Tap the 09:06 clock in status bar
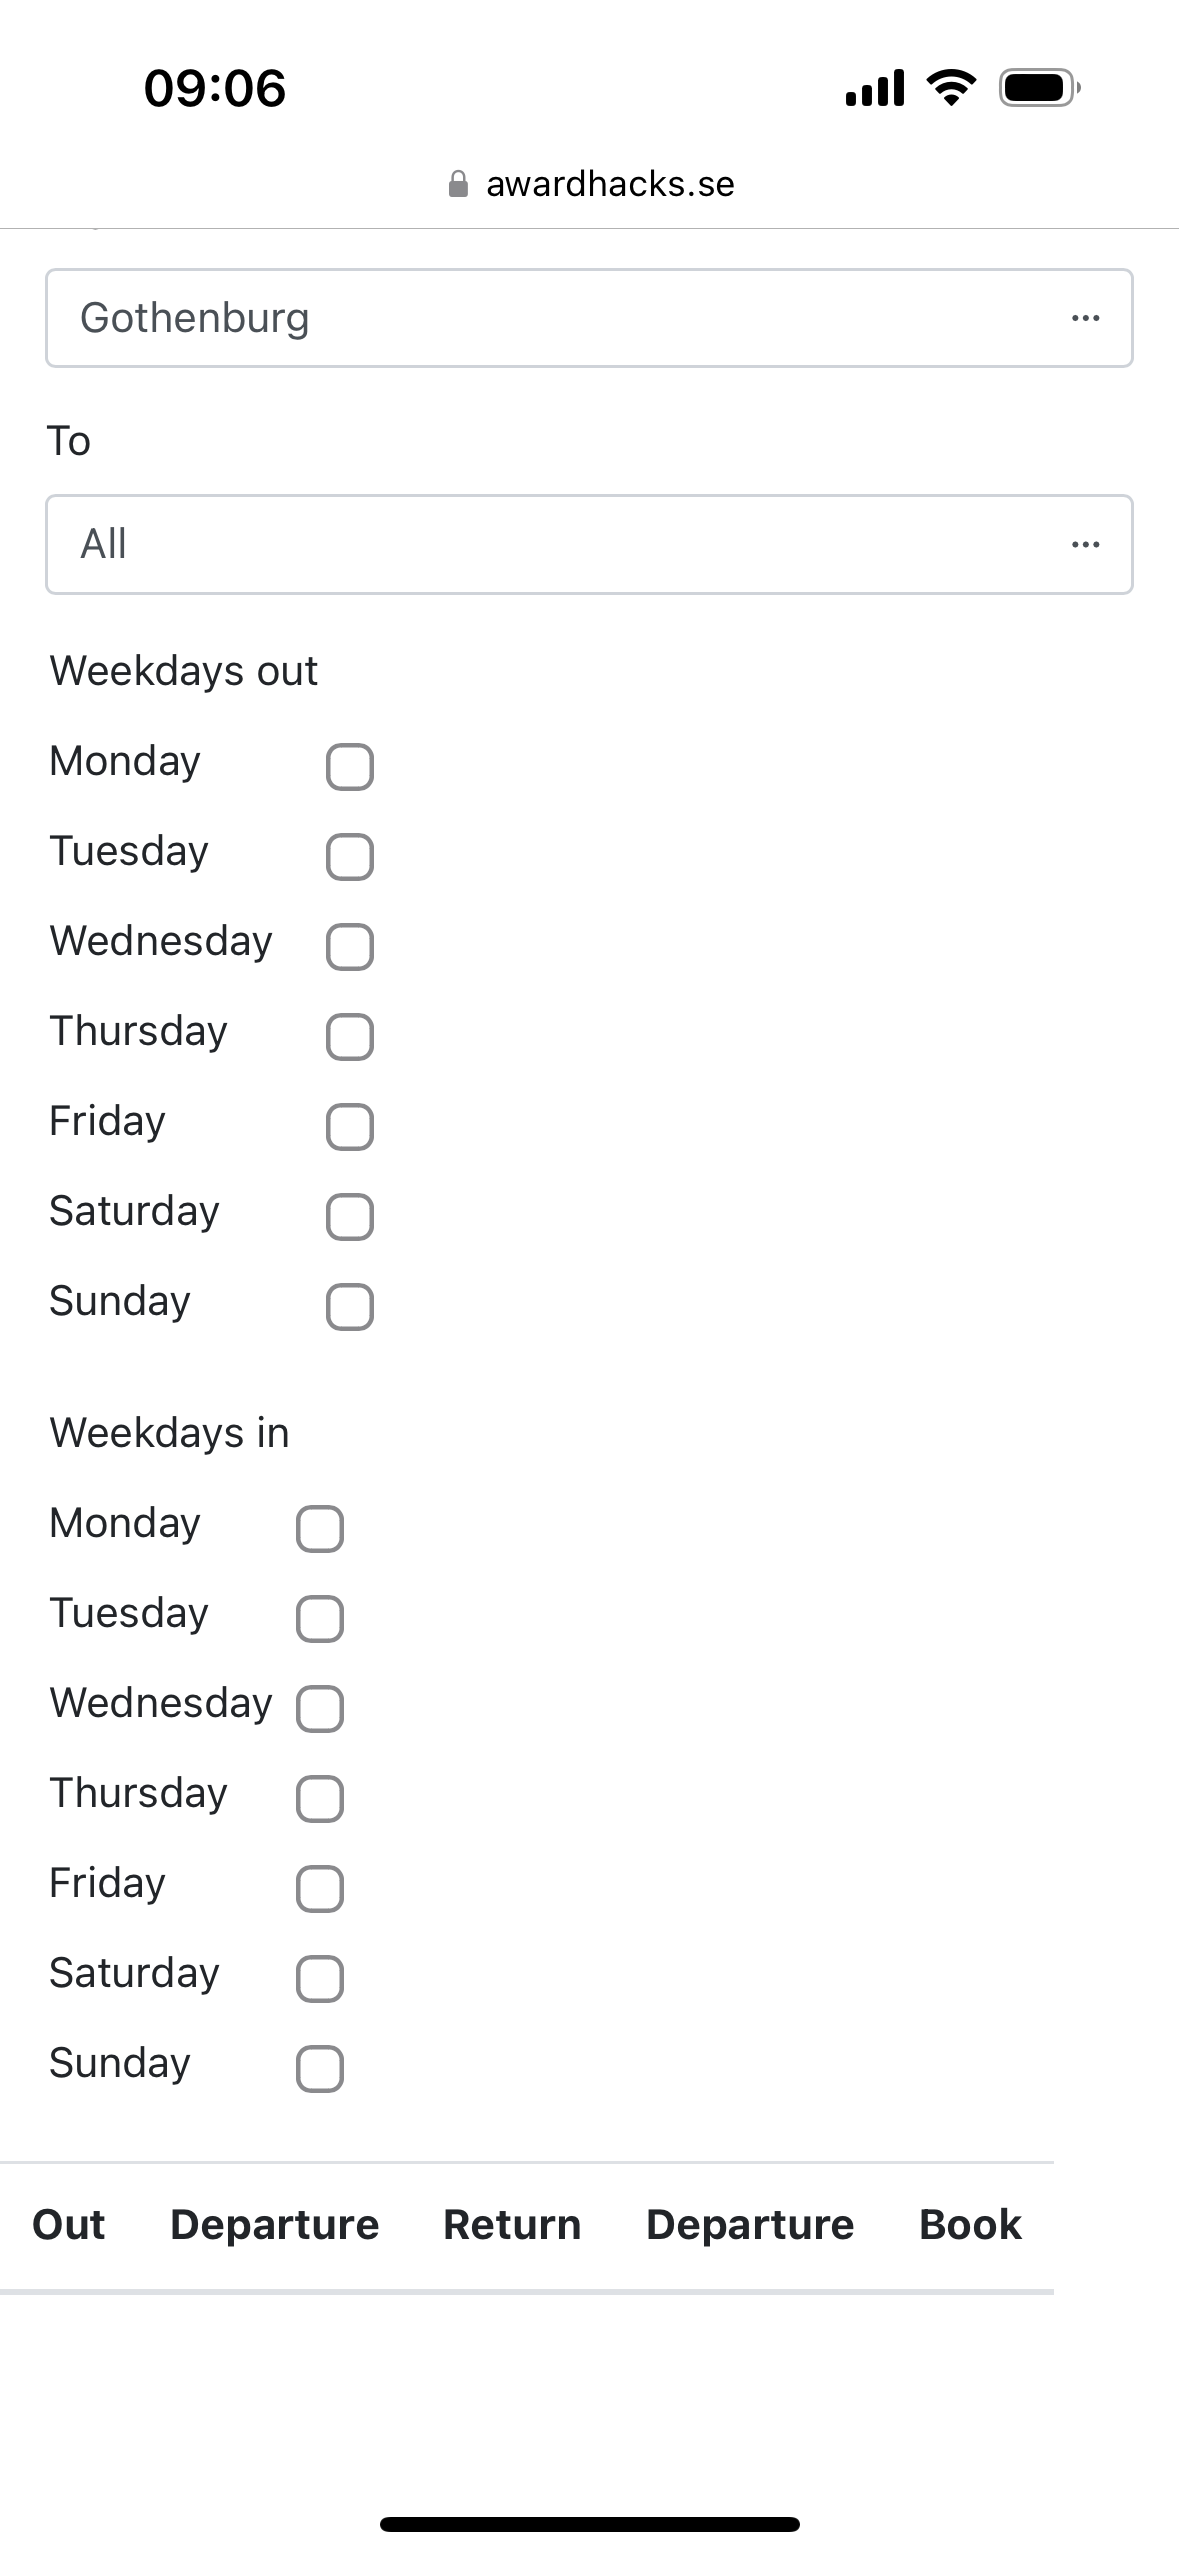This screenshot has width=1179, height=2556. 215,88
